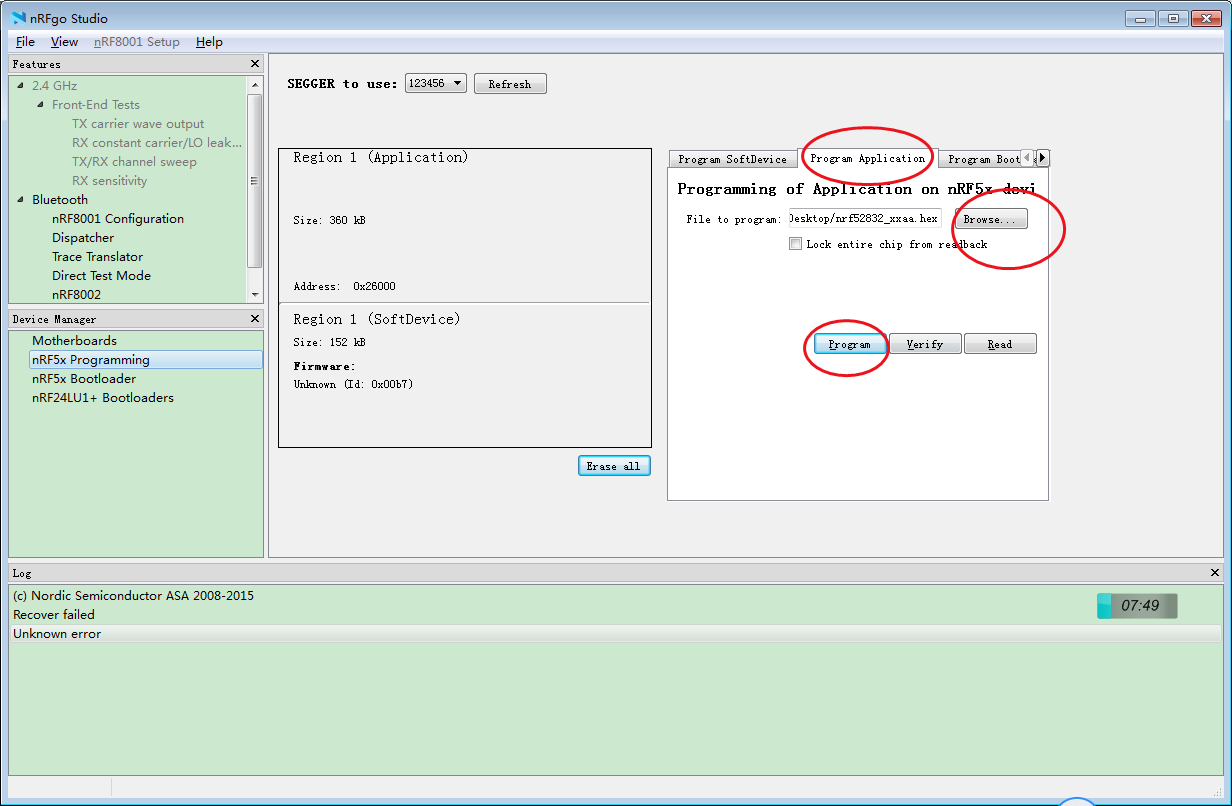Switch to the Program Bootloader tab
Viewport: 1232px width, 806px height.
point(982,159)
